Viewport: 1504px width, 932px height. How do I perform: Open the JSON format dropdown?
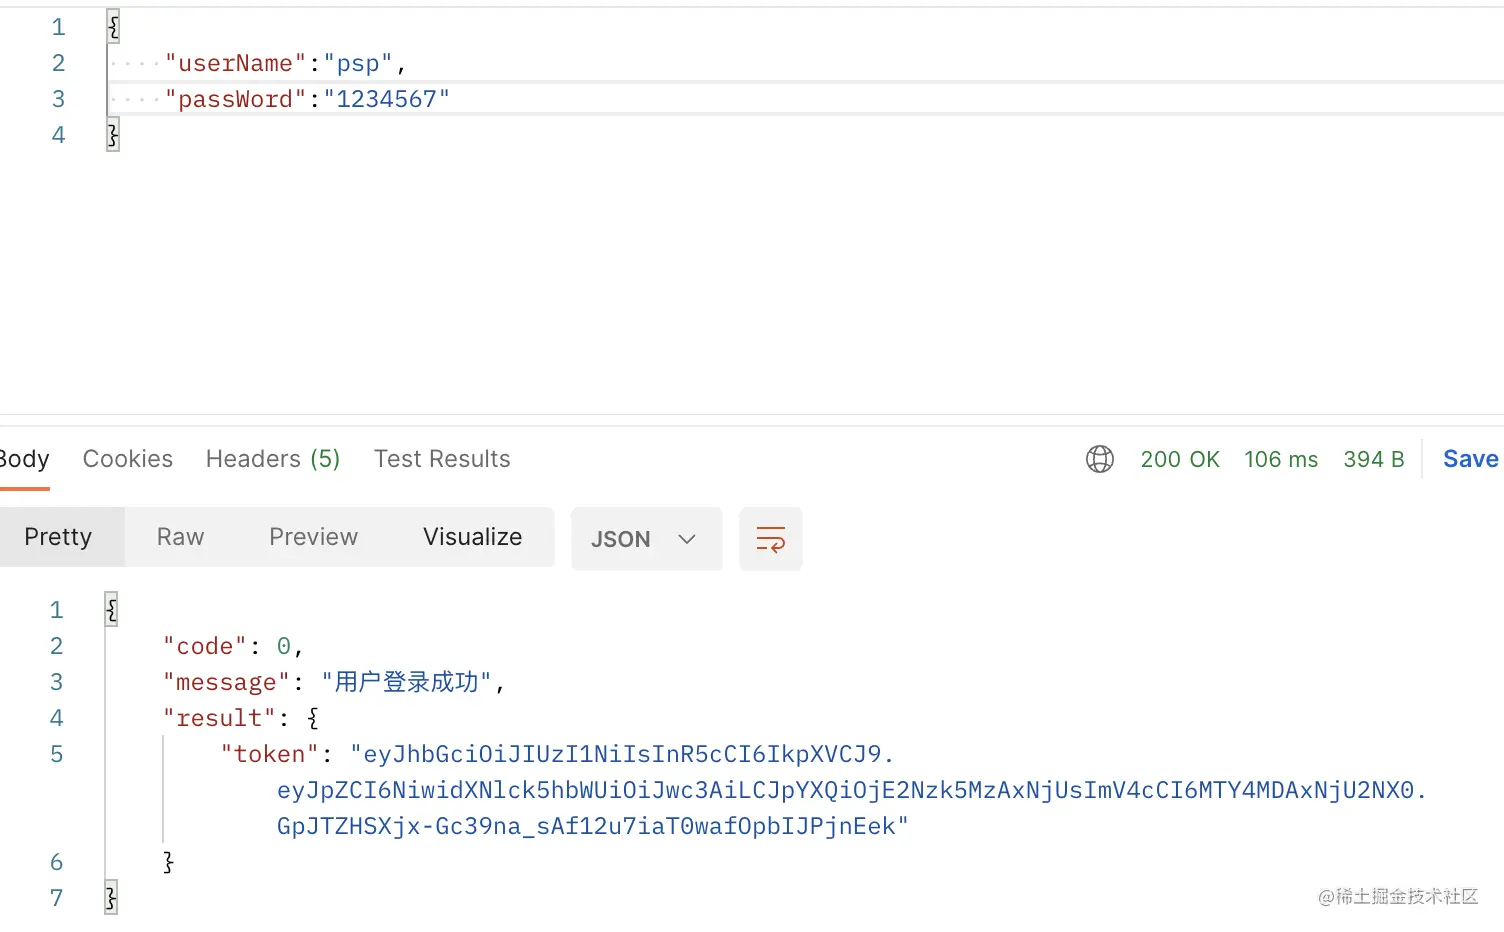click(646, 539)
